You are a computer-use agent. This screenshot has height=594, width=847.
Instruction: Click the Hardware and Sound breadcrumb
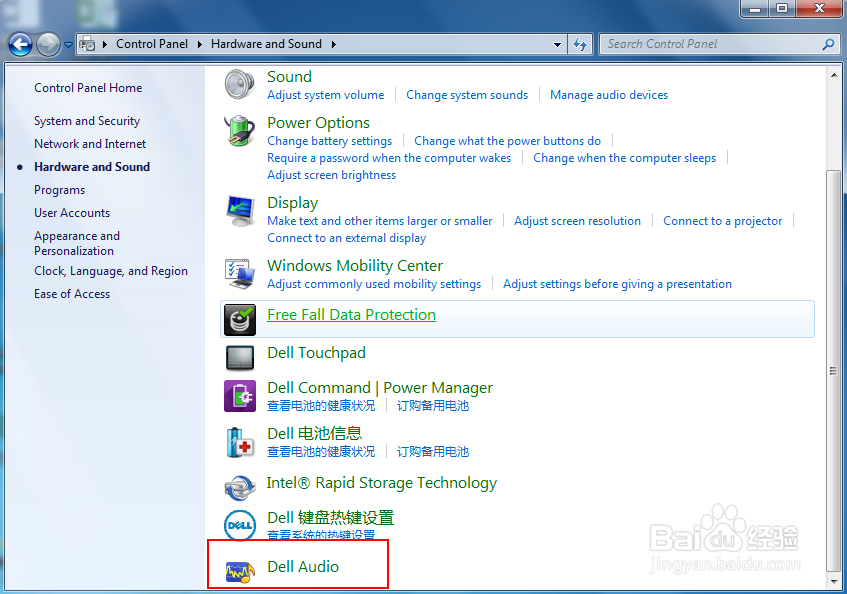266,44
